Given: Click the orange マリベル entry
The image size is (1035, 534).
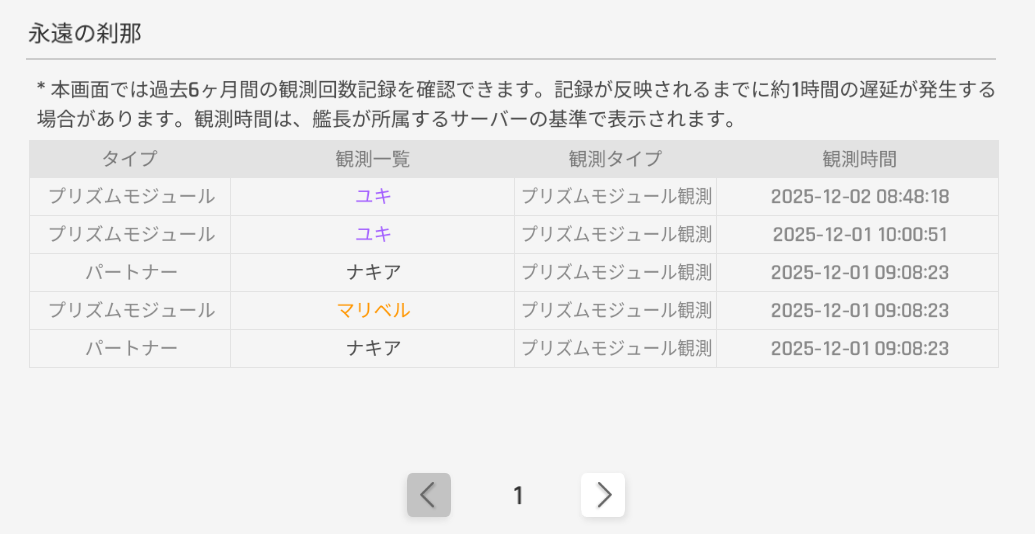Looking at the screenshot, I should pos(373,311).
